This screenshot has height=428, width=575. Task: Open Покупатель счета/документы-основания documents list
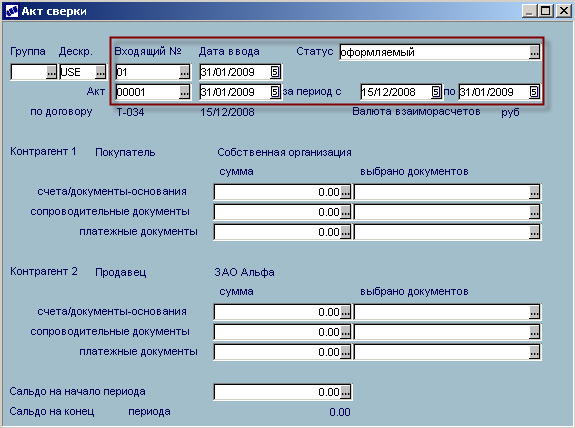point(535,192)
